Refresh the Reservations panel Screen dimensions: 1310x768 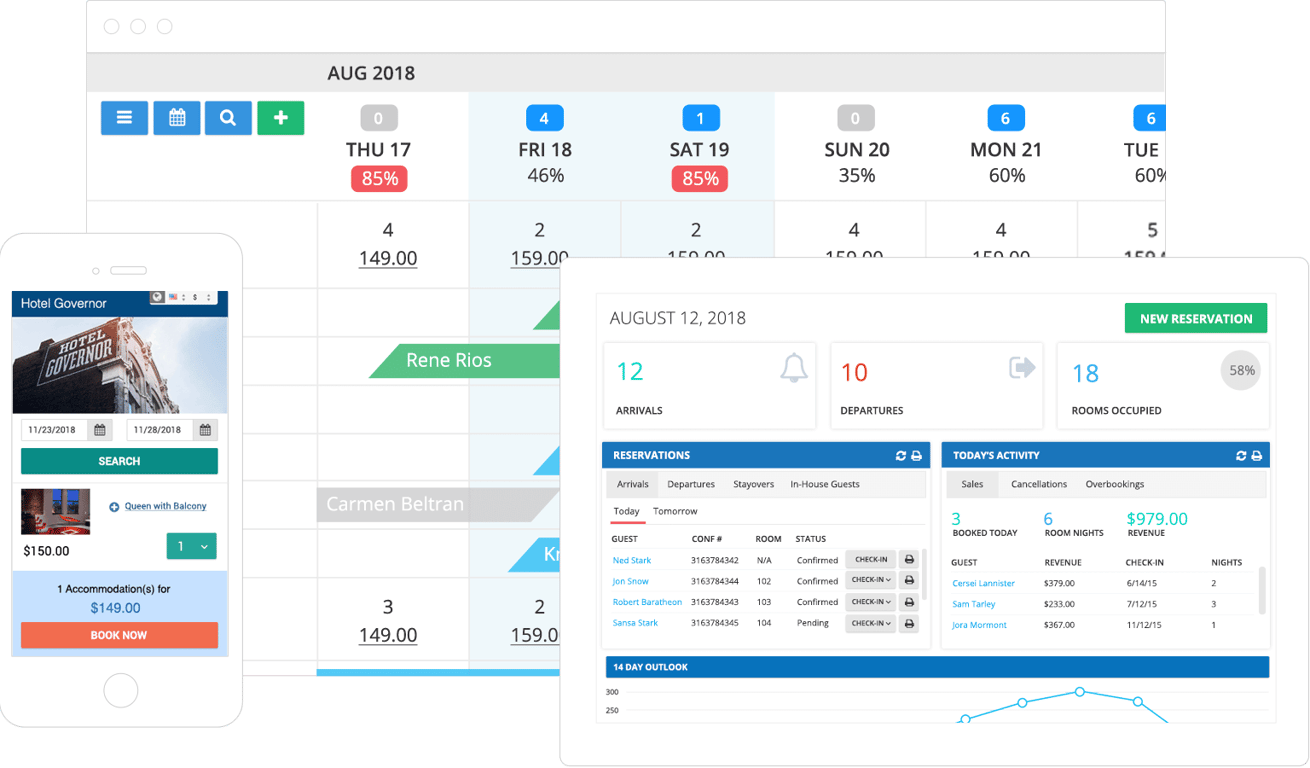pyautogui.click(x=900, y=456)
